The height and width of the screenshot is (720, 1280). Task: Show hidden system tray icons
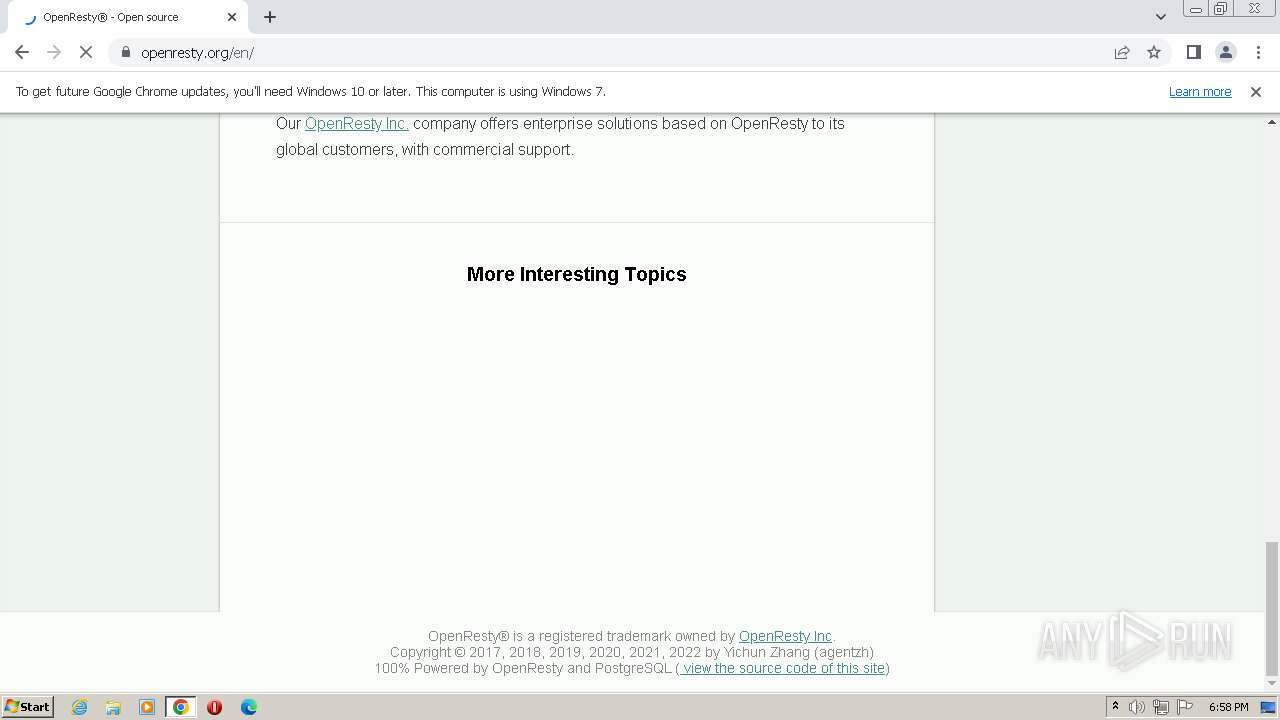click(1115, 707)
